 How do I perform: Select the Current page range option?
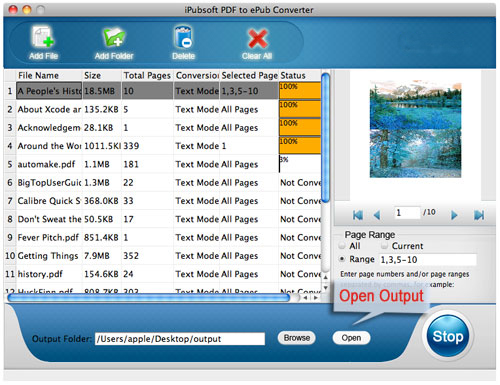(x=384, y=246)
